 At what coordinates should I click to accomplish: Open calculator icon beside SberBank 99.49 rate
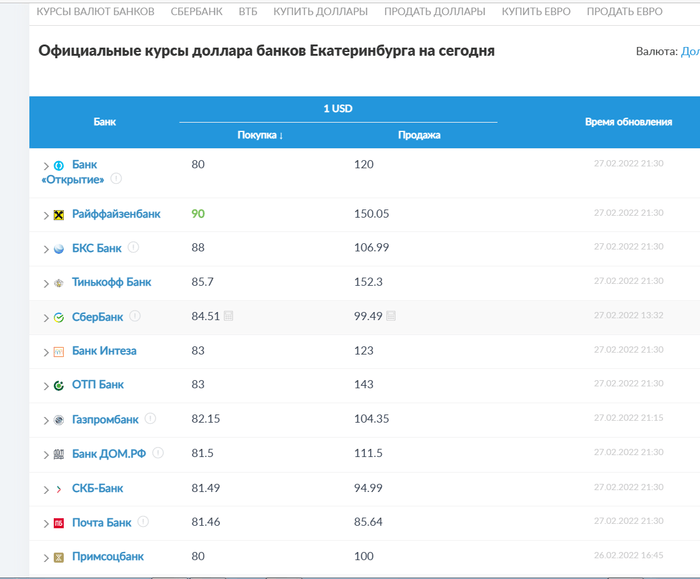click(x=391, y=316)
